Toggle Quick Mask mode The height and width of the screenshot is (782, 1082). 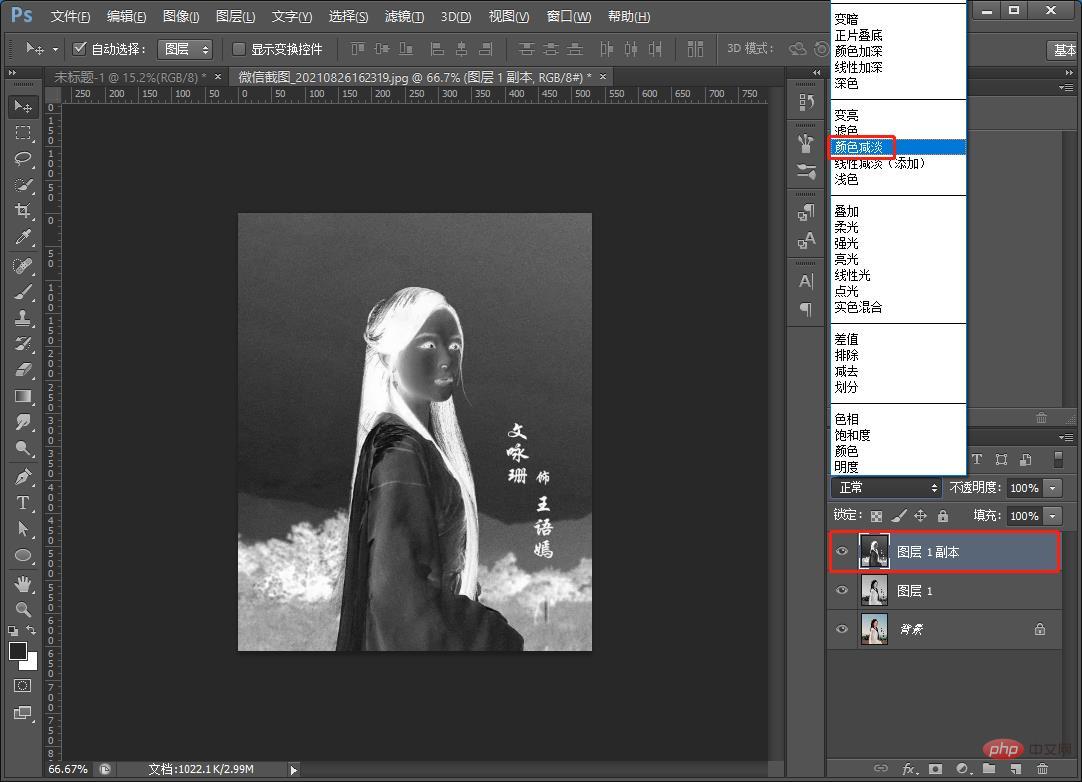click(23, 685)
